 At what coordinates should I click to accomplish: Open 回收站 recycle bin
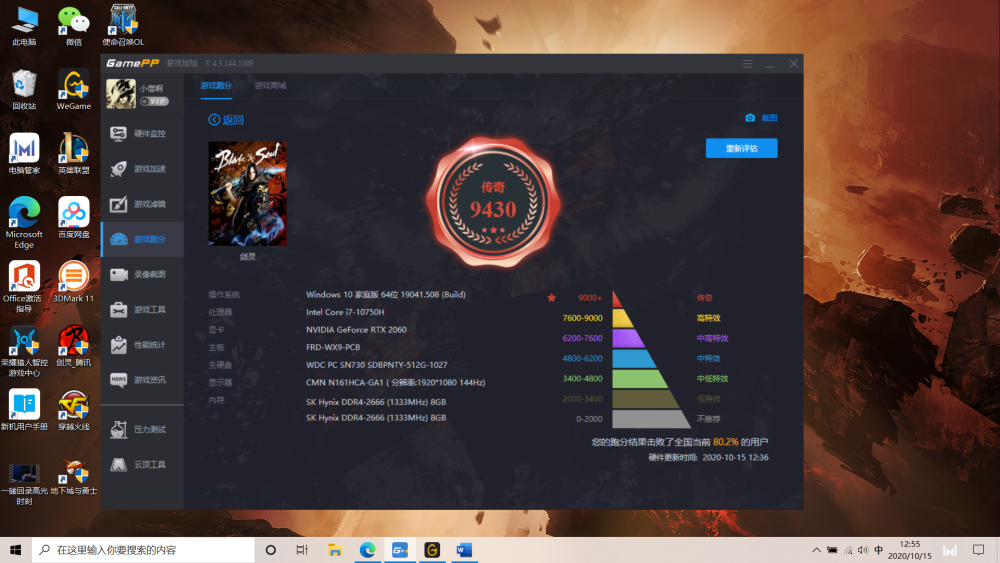[x=24, y=89]
